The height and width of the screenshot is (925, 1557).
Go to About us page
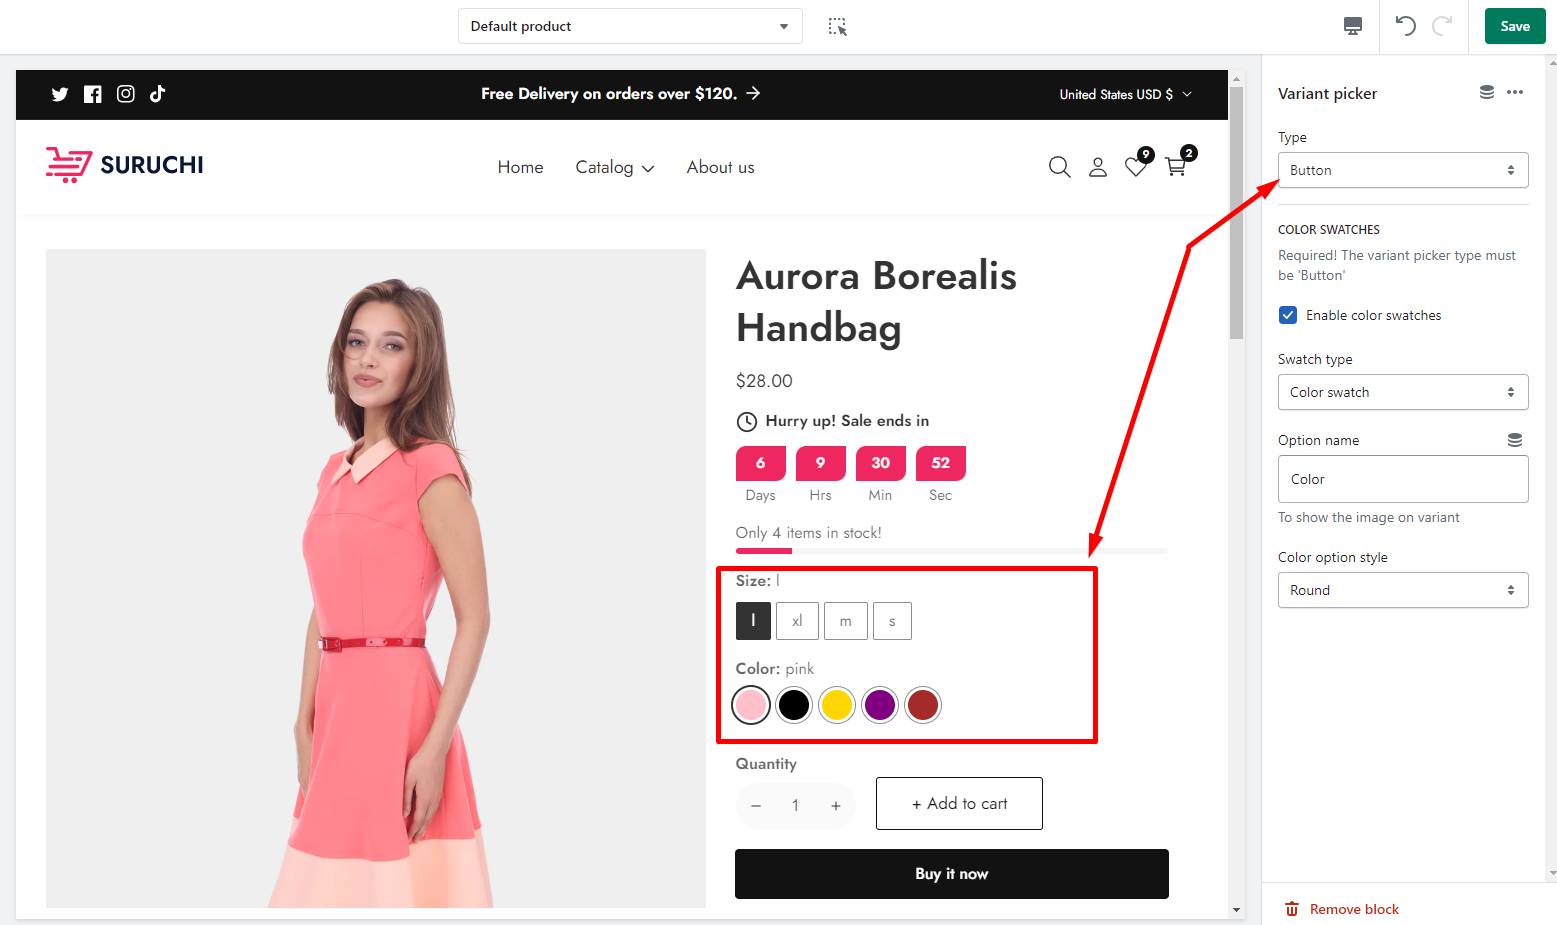[x=720, y=168]
